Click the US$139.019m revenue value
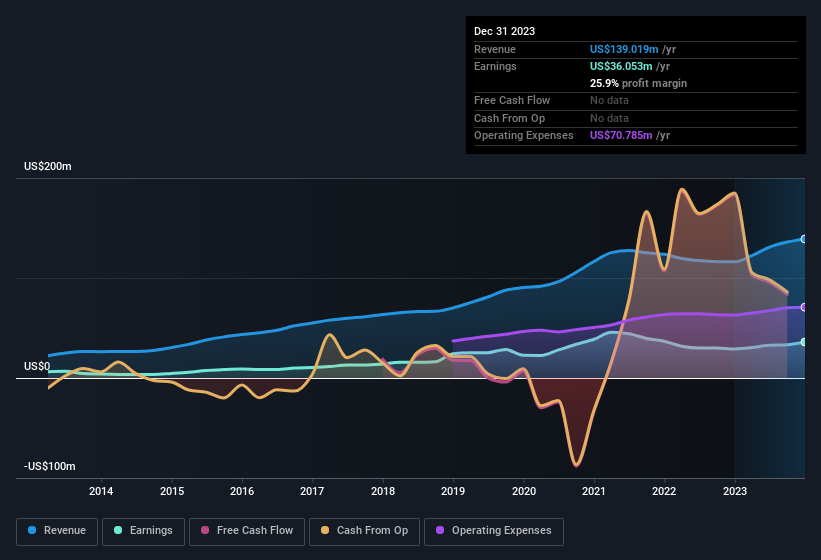 click(x=624, y=49)
